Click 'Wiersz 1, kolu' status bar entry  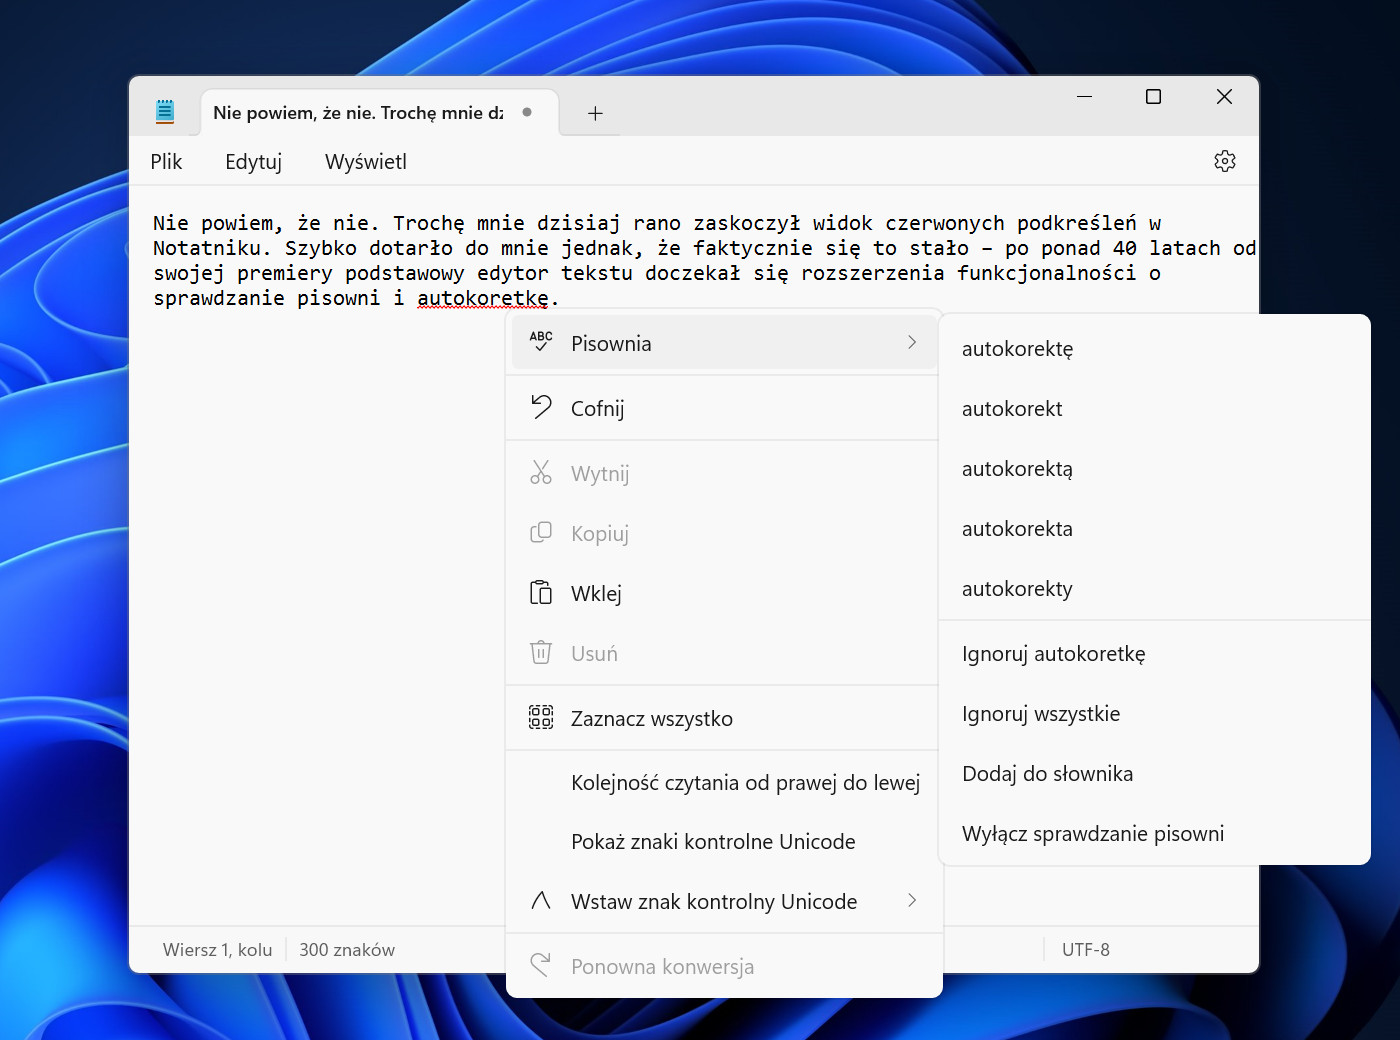point(218,949)
